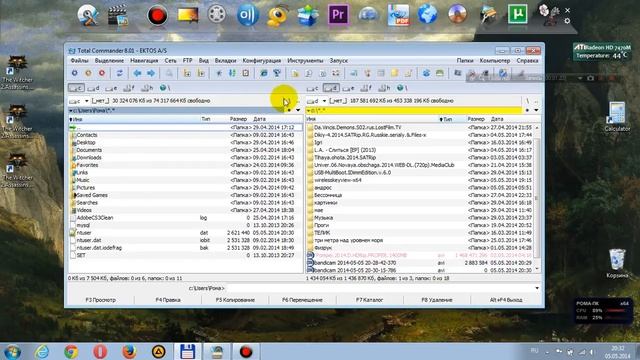
Task: Open the Инструменты menu
Action: [x=305, y=60]
